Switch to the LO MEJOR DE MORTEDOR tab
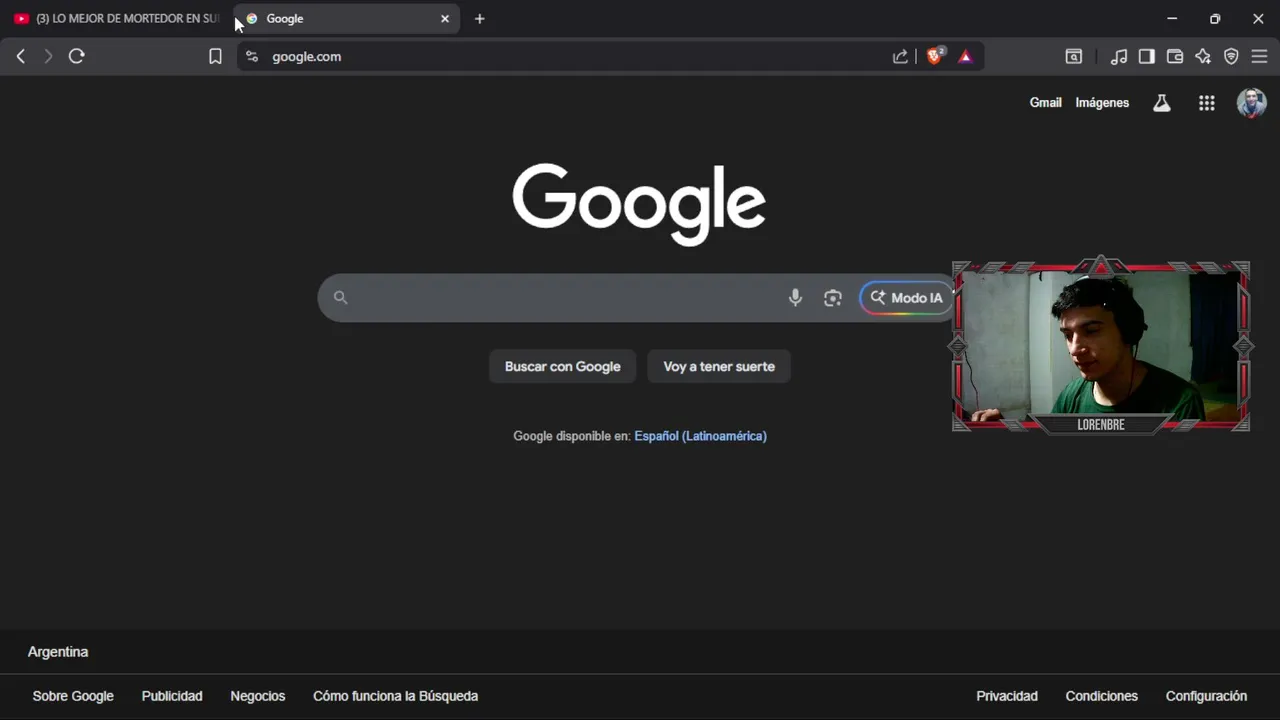 [116, 18]
